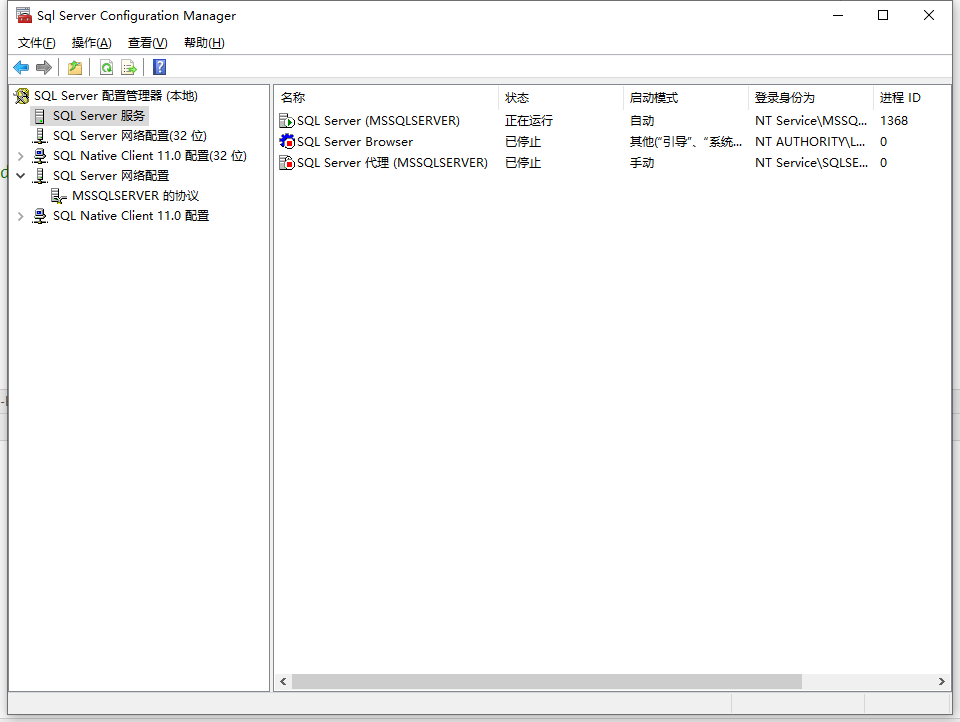960x722 pixels.
Task: Collapse the SQL Server 网络配置 node
Action: pos(20,176)
